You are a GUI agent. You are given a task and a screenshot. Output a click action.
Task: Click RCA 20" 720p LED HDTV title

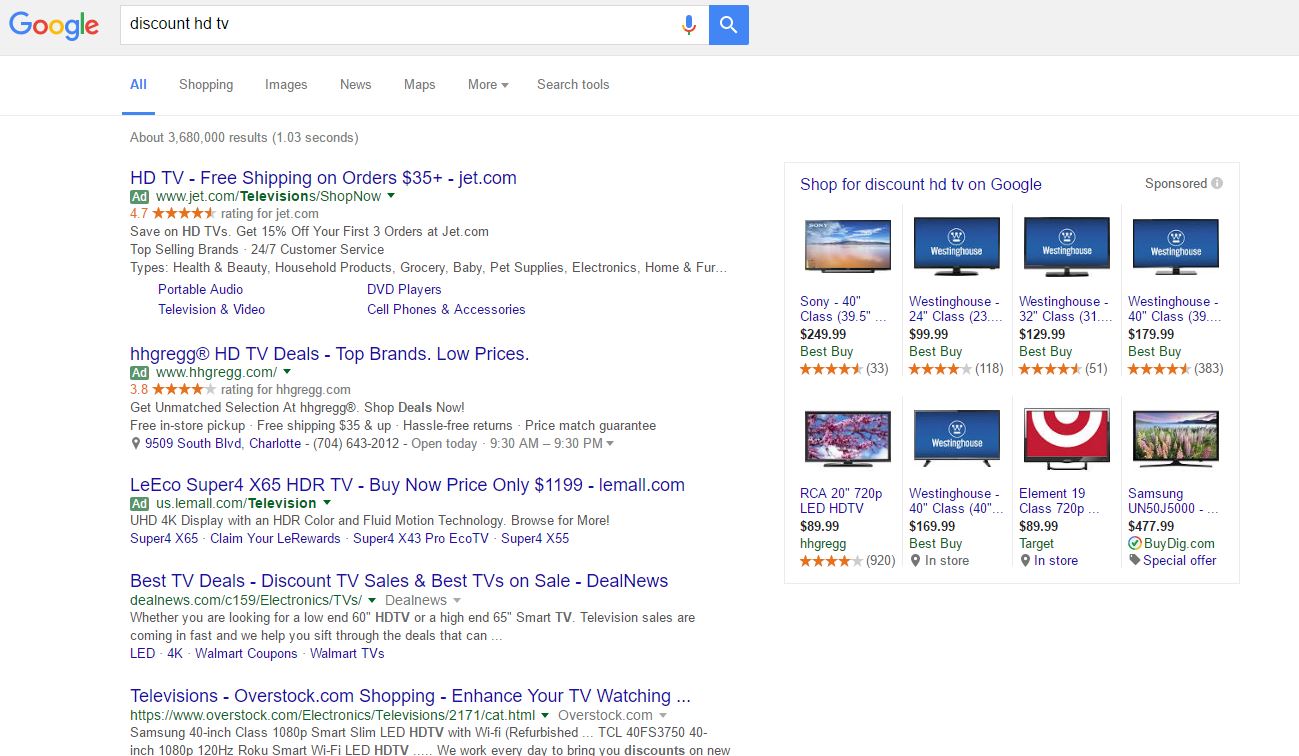[841, 501]
